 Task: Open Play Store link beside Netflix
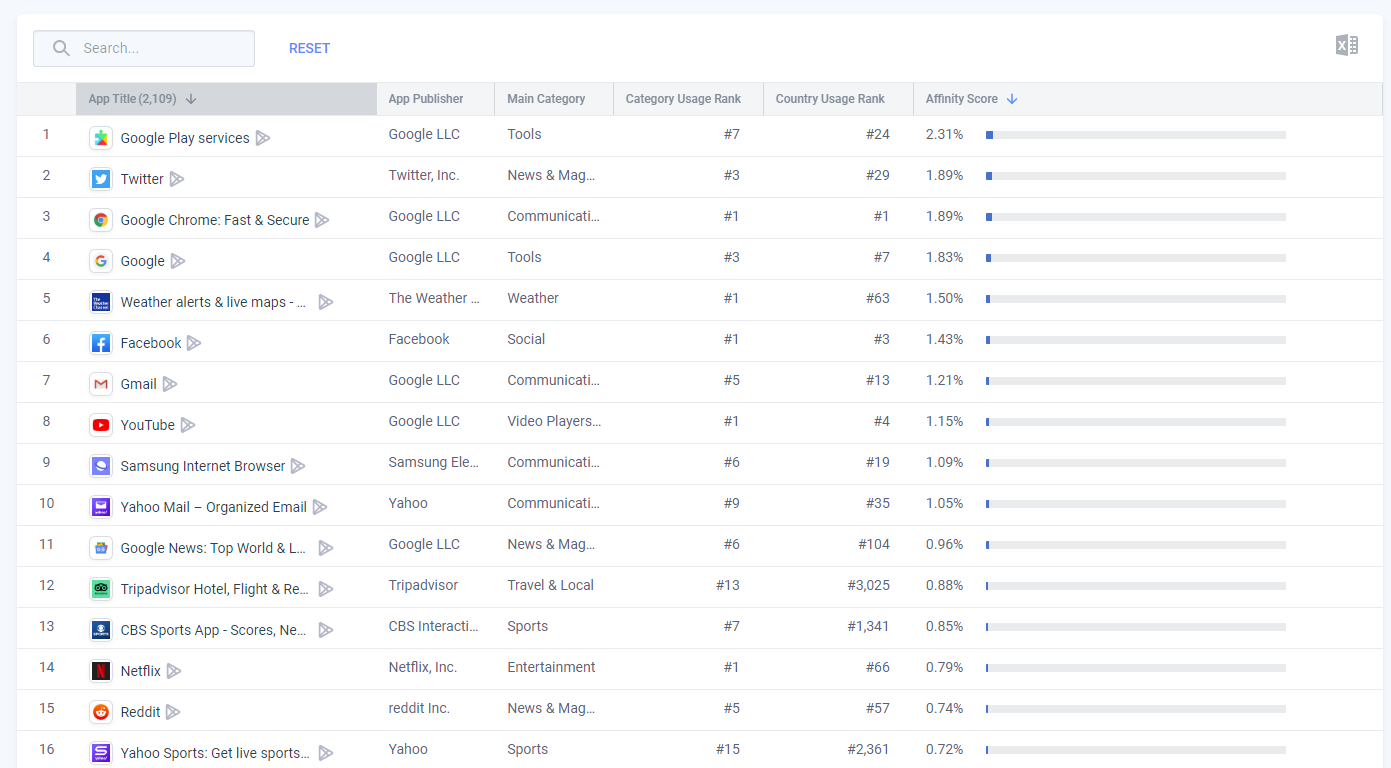pyautogui.click(x=174, y=671)
